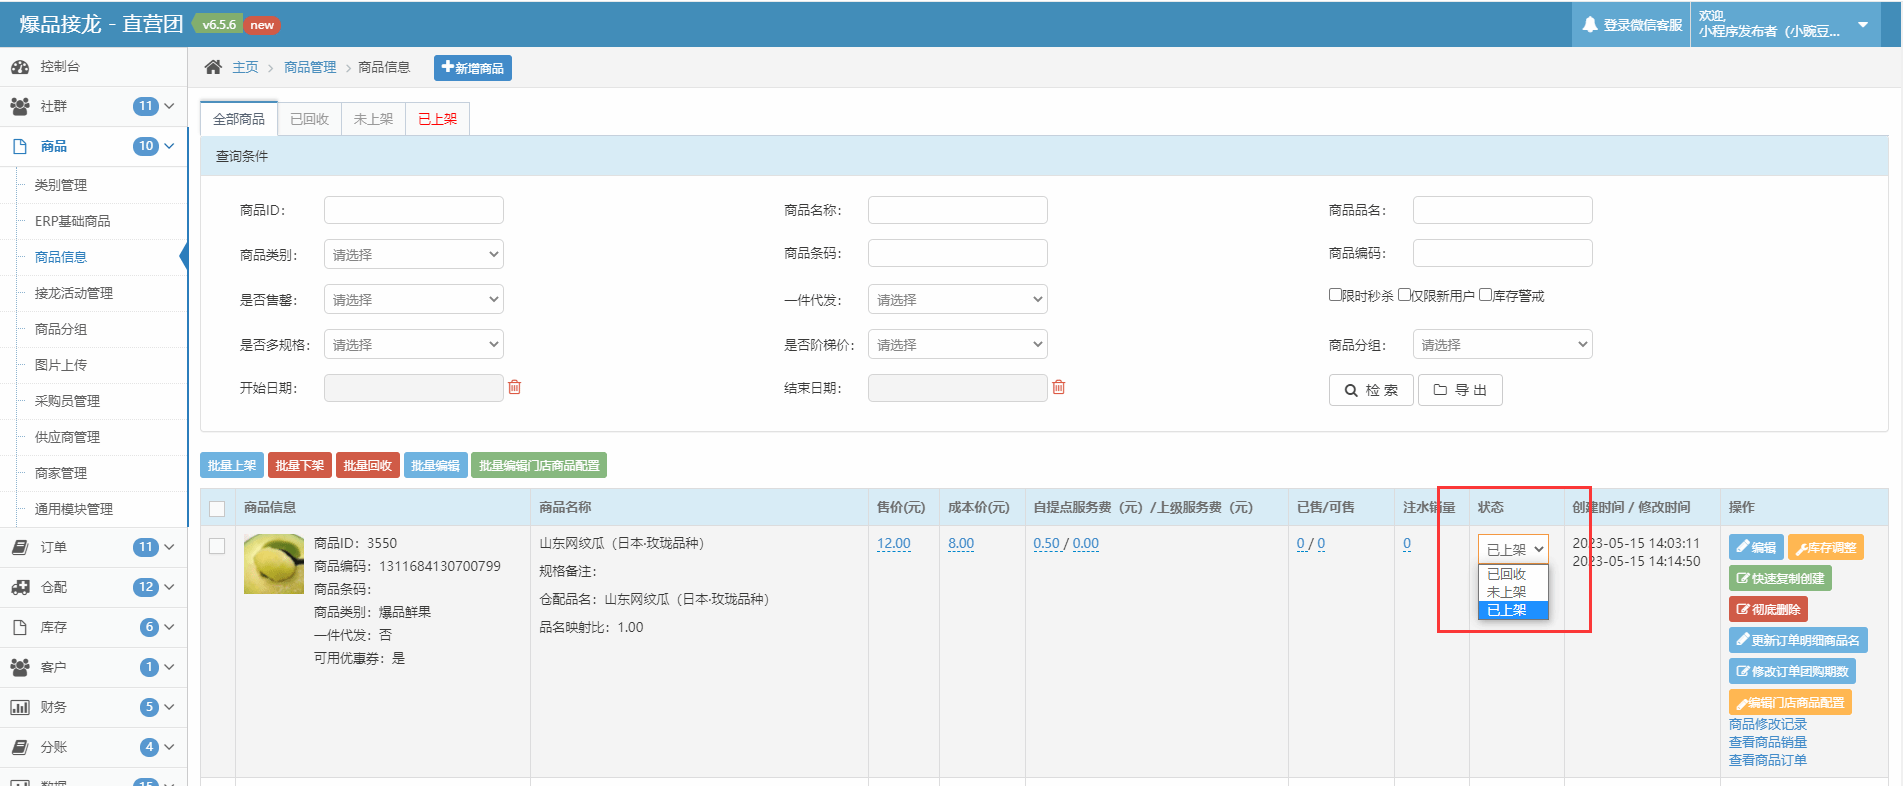Open 类别管理 in the sidebar

(61, 185)
